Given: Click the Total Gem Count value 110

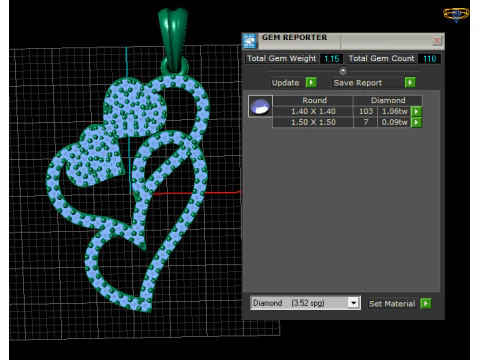Looking at the screenshot, I should (429, 59).
